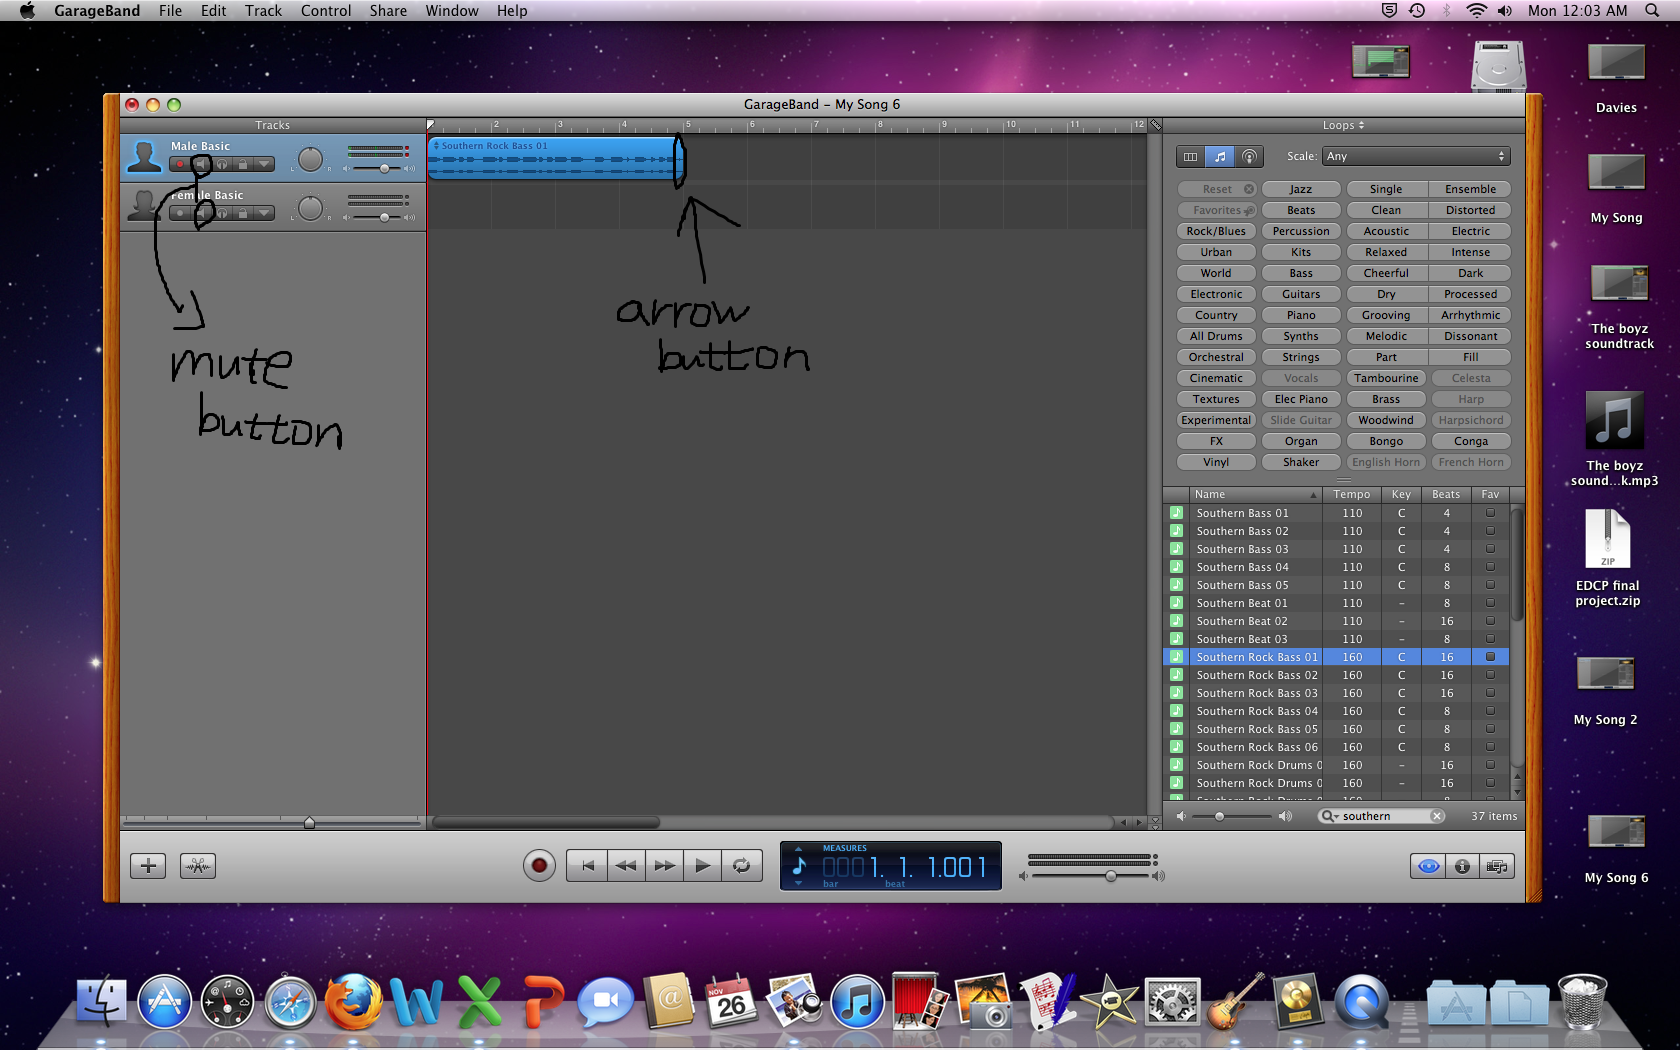The height and width of the screenshot is (1050, 1680).
Task: Select the Southern Bass 01 loop
Action: [1336, 513]
